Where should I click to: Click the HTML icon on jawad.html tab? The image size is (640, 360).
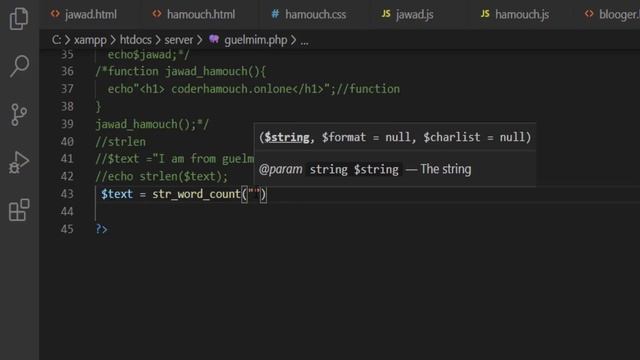tap(55, 14)
